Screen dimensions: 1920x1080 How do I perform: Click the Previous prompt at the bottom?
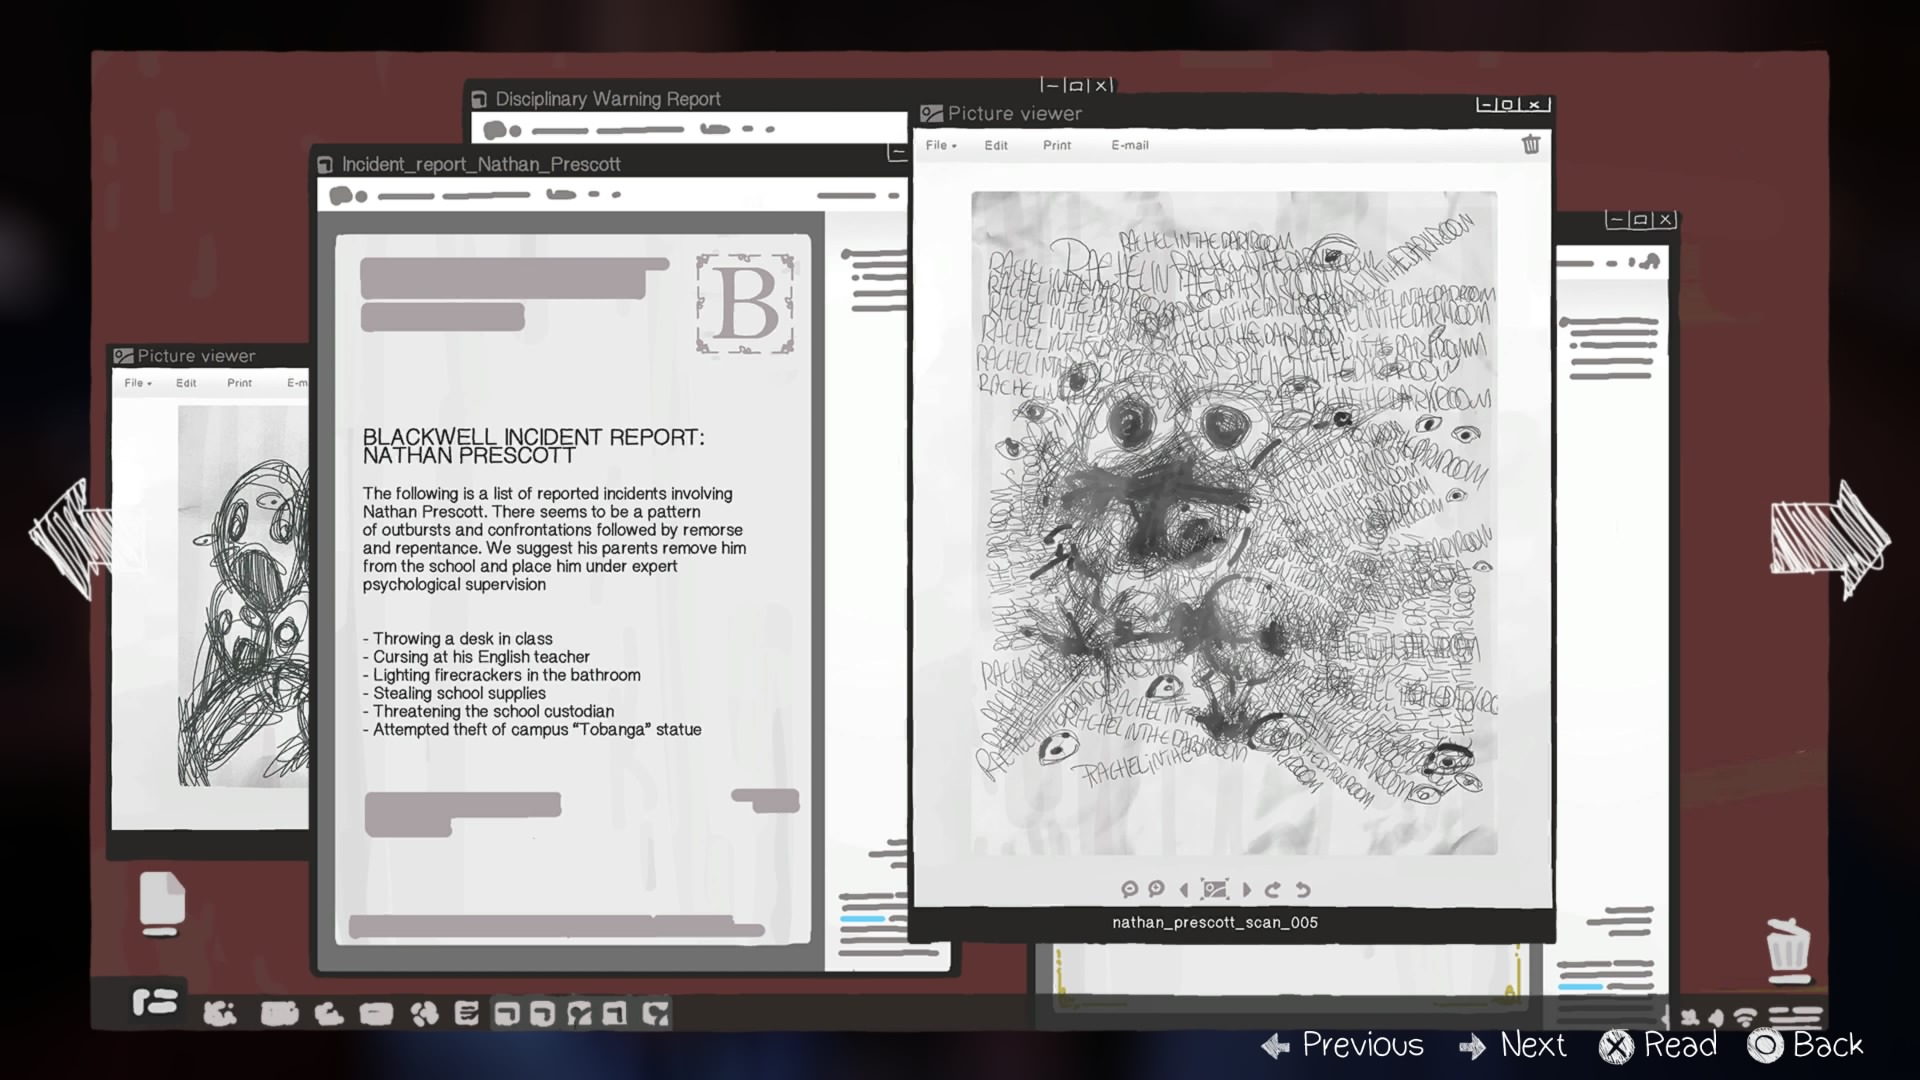1342,1045
